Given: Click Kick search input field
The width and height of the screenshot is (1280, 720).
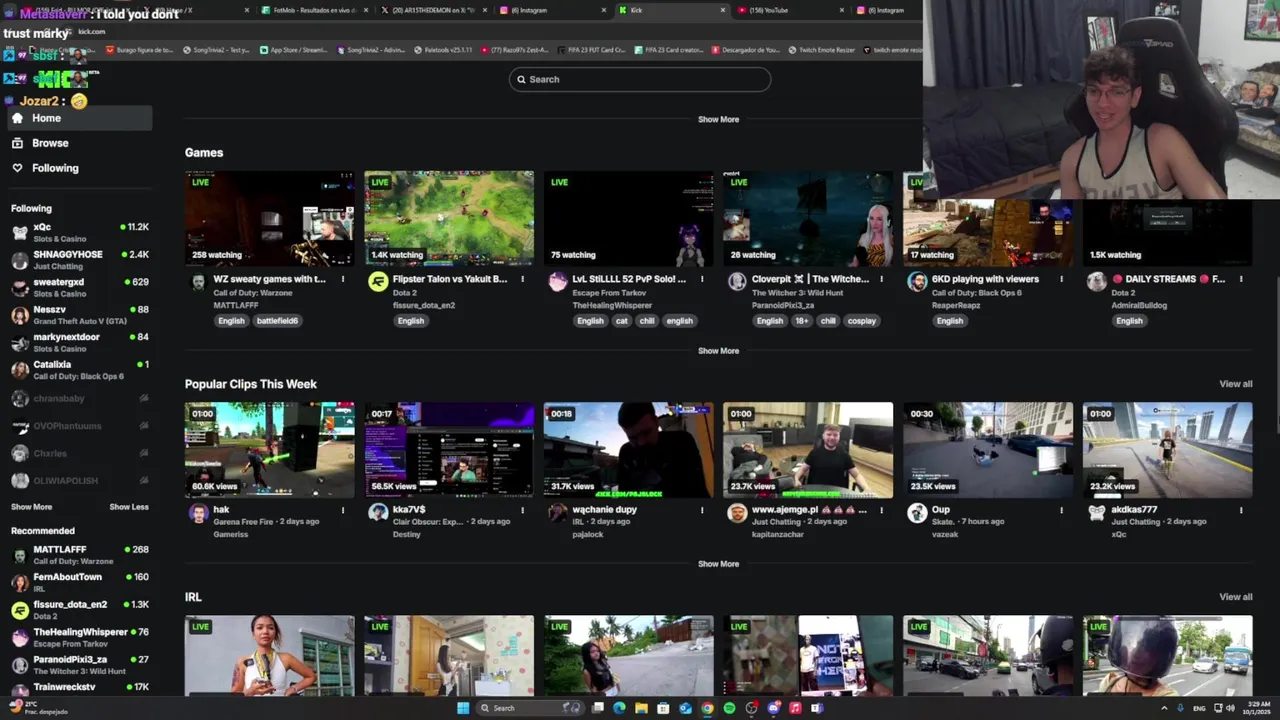Looking at the screenshot, I should pos(640,79).
